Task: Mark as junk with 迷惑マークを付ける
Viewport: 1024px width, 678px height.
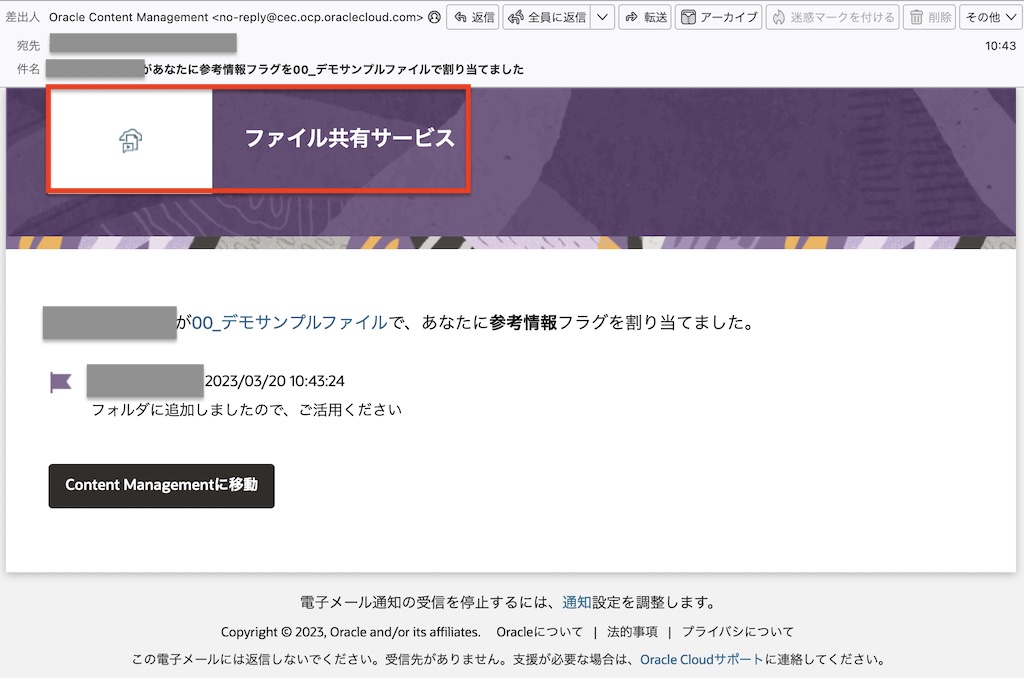Action: [832, 17]
